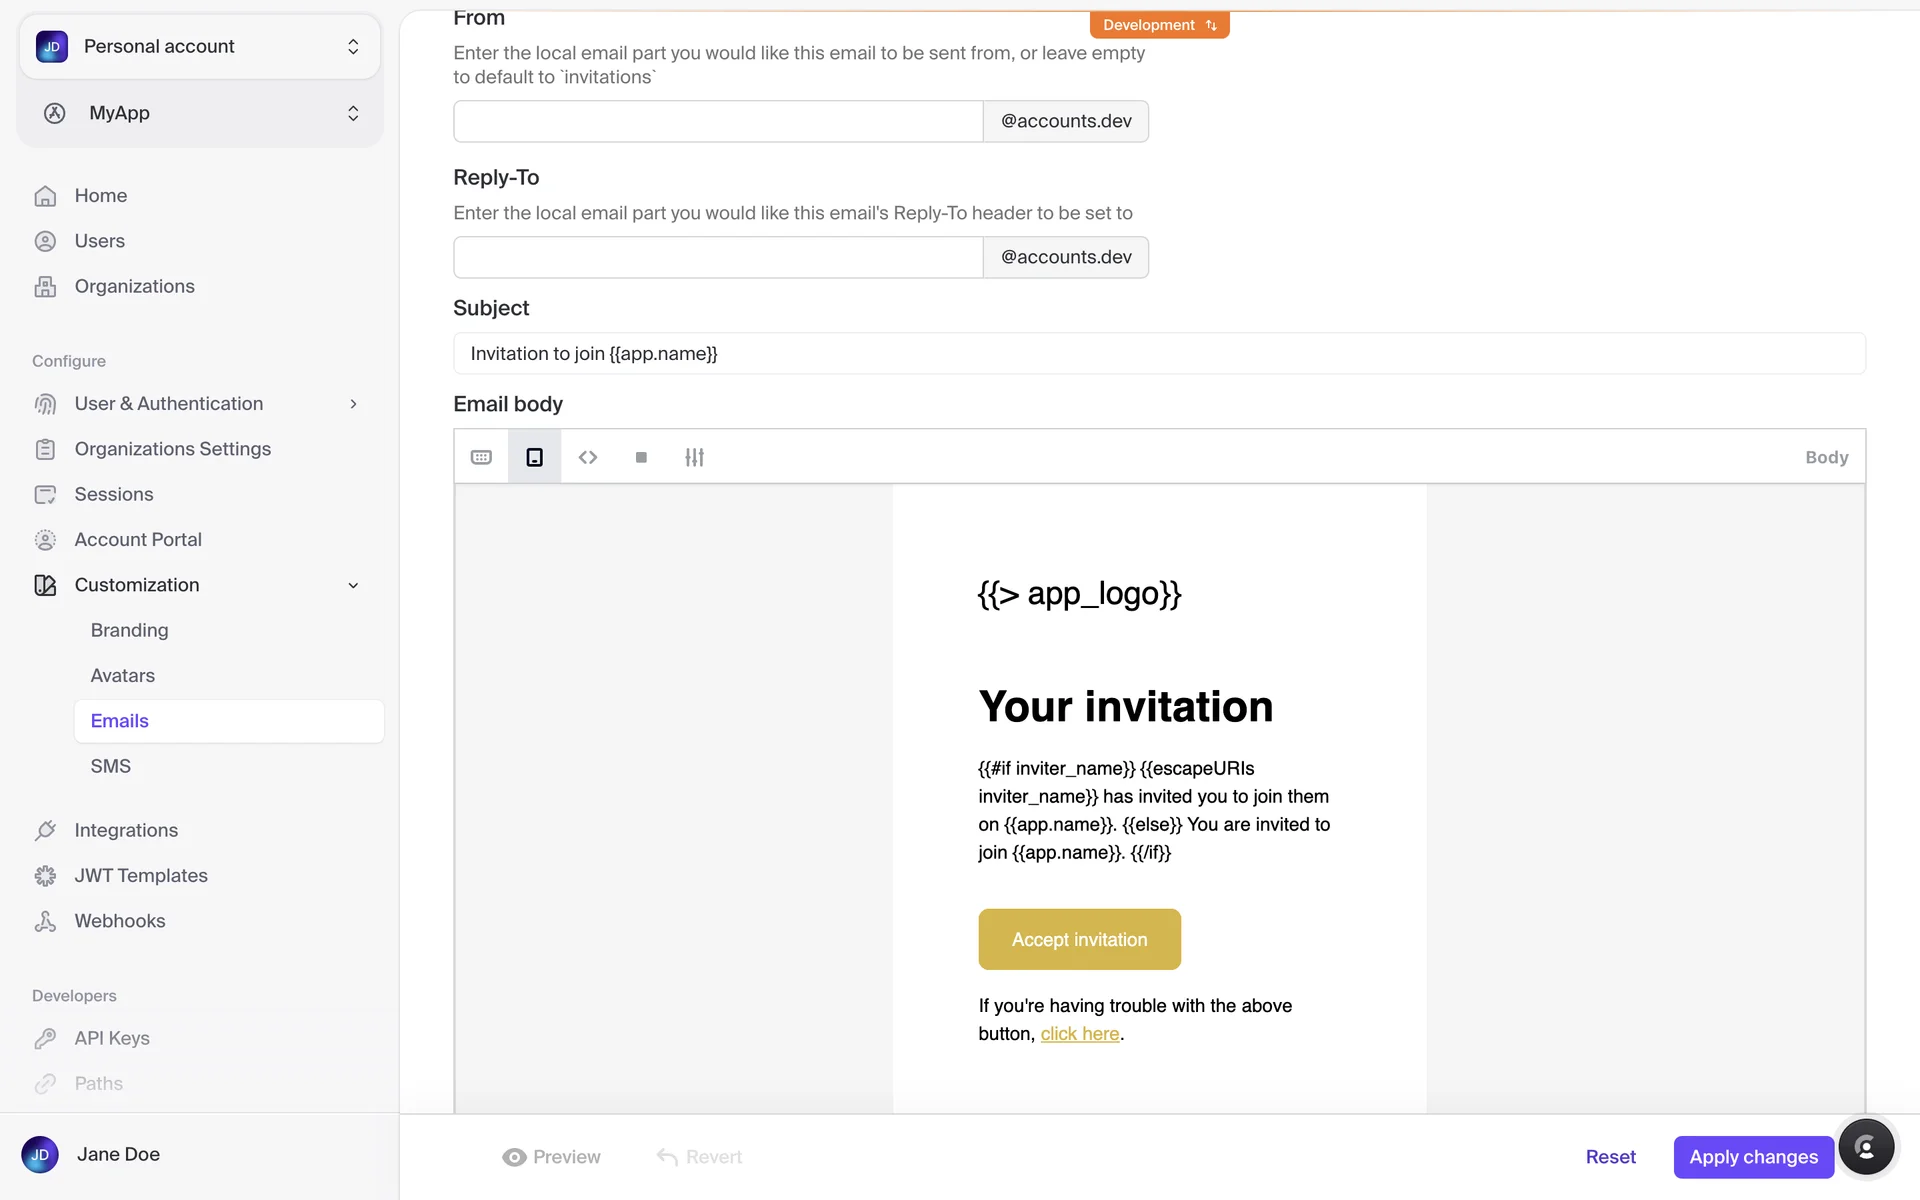
Task: Open the MyApp application switcher
Action: (200, 113)
